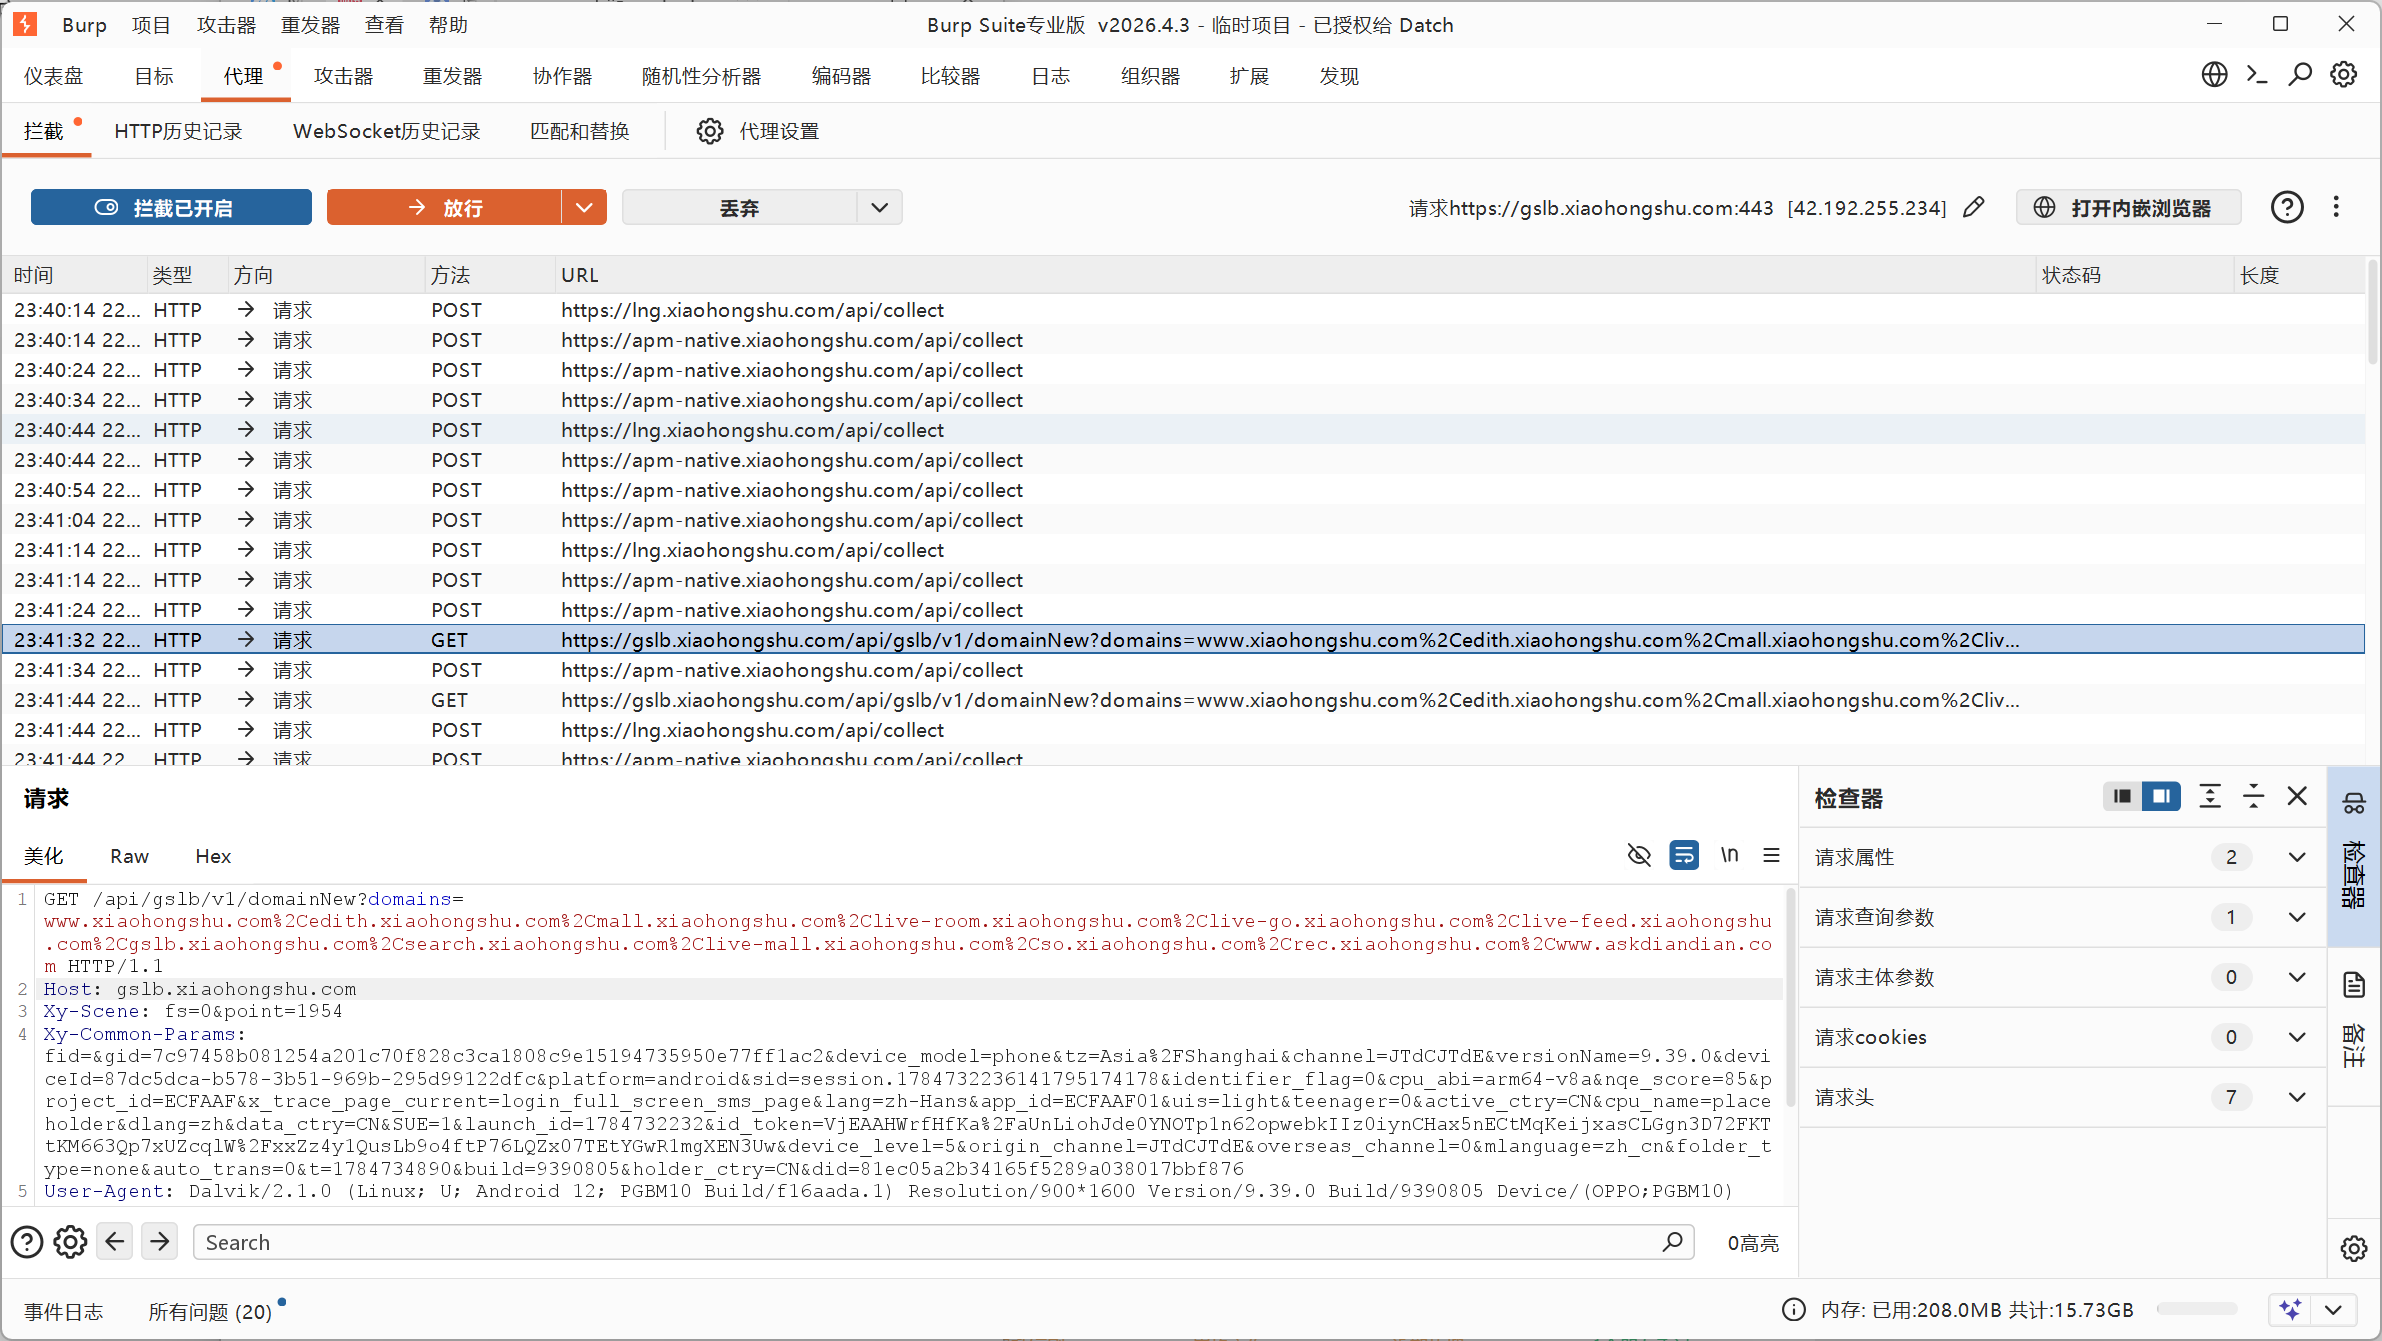Image resolution: width=2382 pixels, height=1341 pixels.
Task: Open the WebSocket历史记录 sub-tab
Action: 386,131
